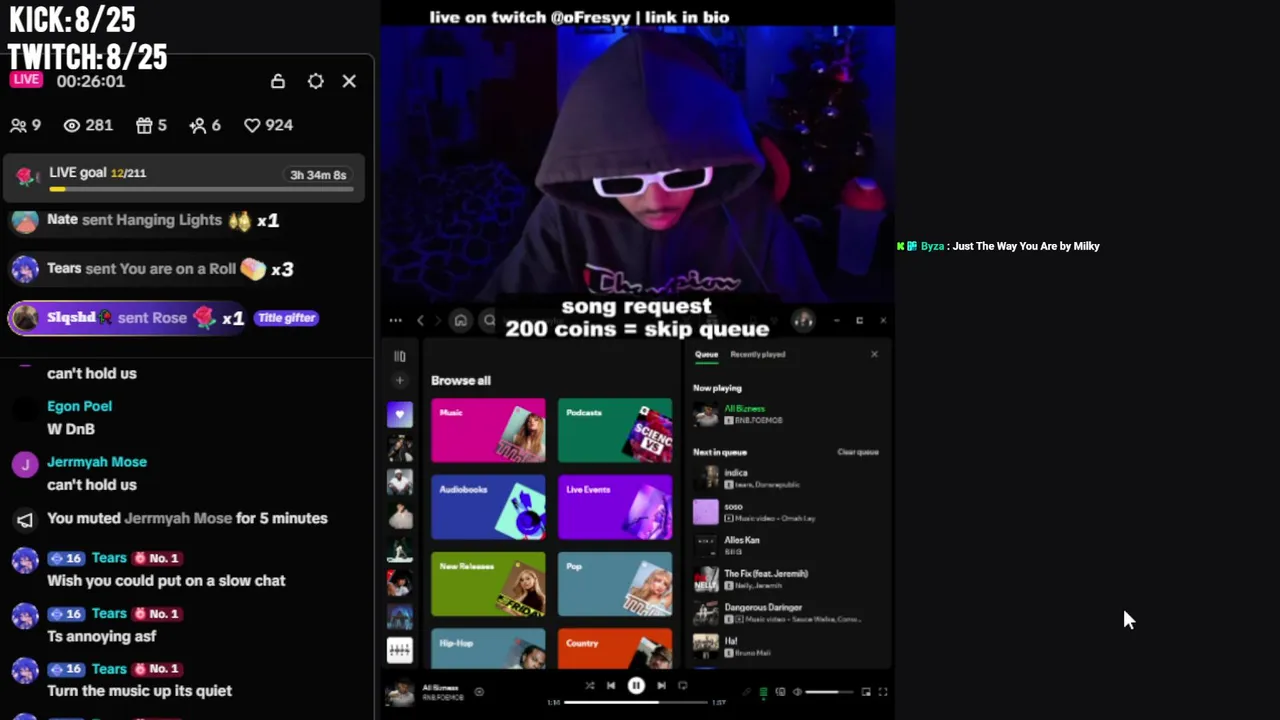Open the Hip-Hop browse tile
The image size is (1280, 720).
488,648
